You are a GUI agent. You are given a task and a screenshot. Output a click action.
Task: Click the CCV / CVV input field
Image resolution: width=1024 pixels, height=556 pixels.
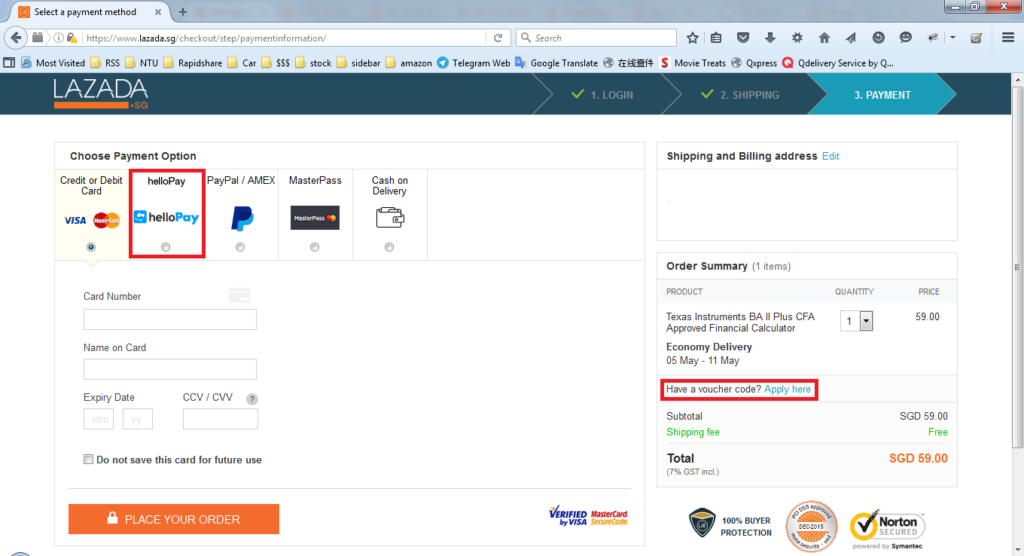pyautogui.click(x=220, y=419)
